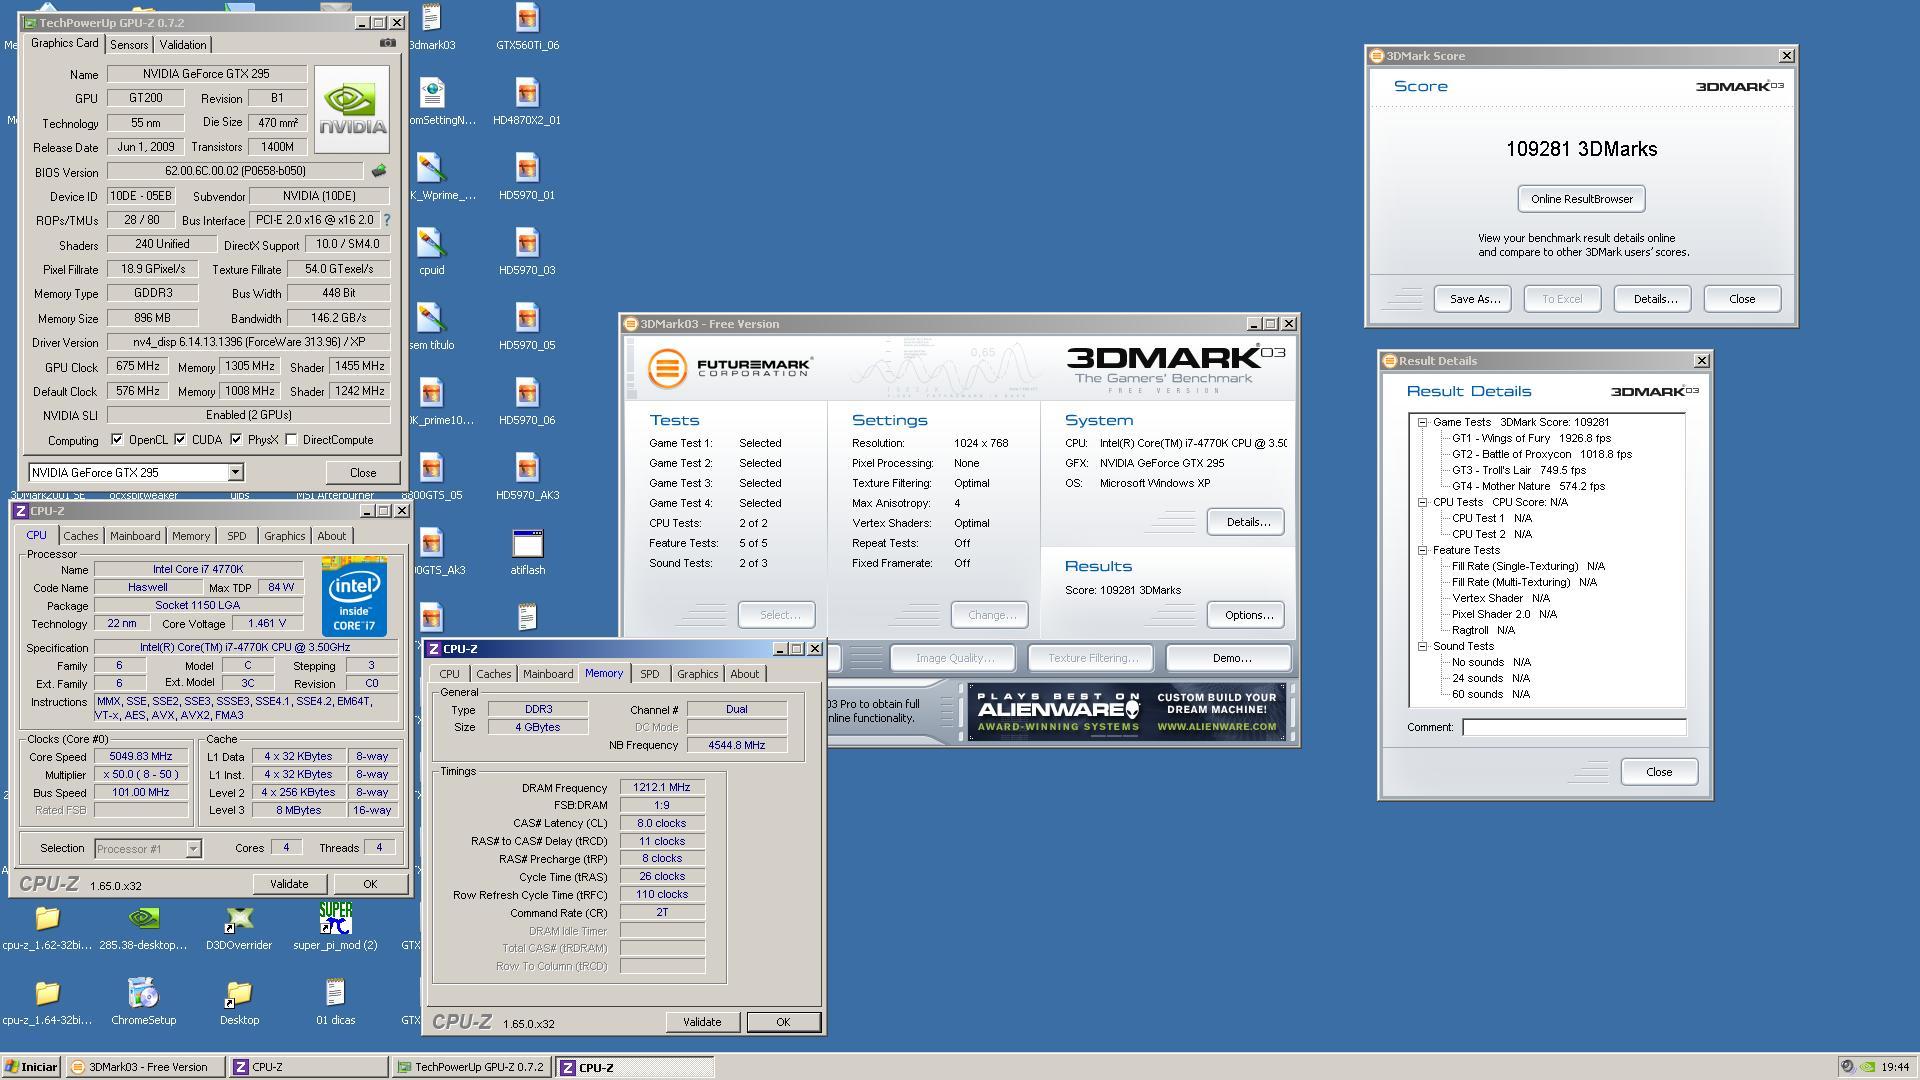Open the cpu-z_1.62-32bit folder
This screenshot has width=1920, height=1080.
pyautogui.click(x=47, y=927)
